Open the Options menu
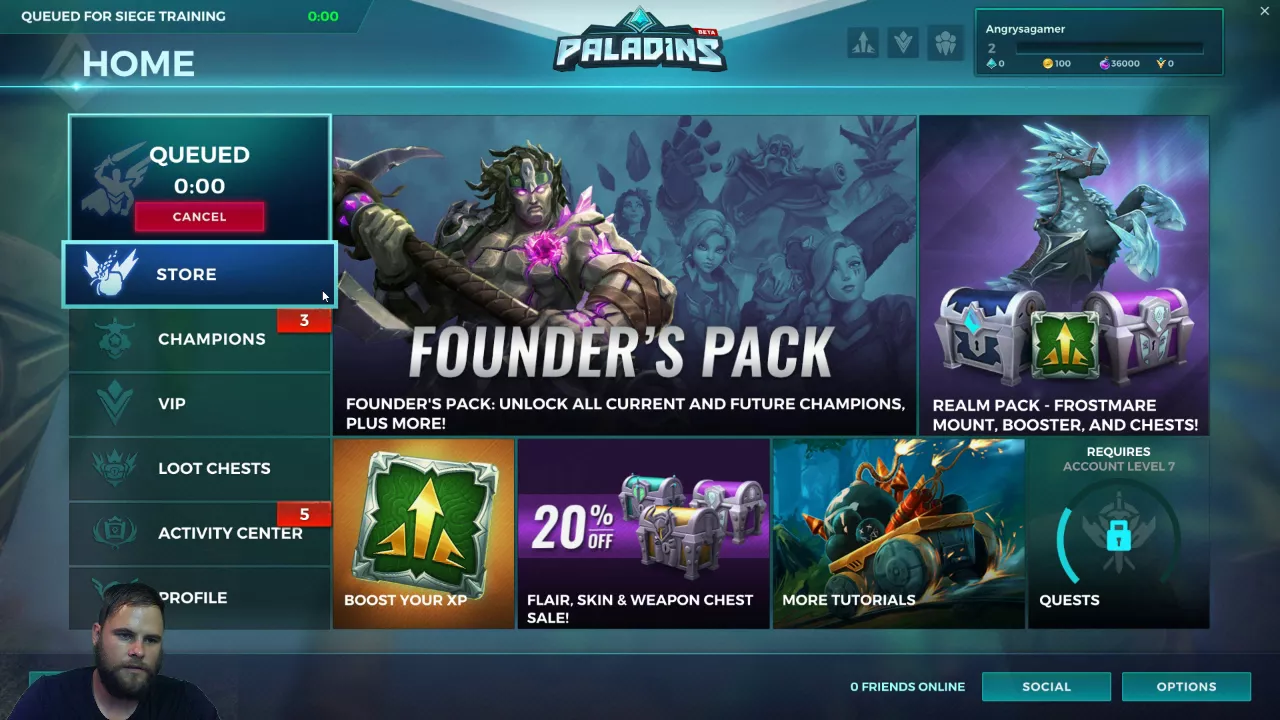 [x=1186, y=687]
